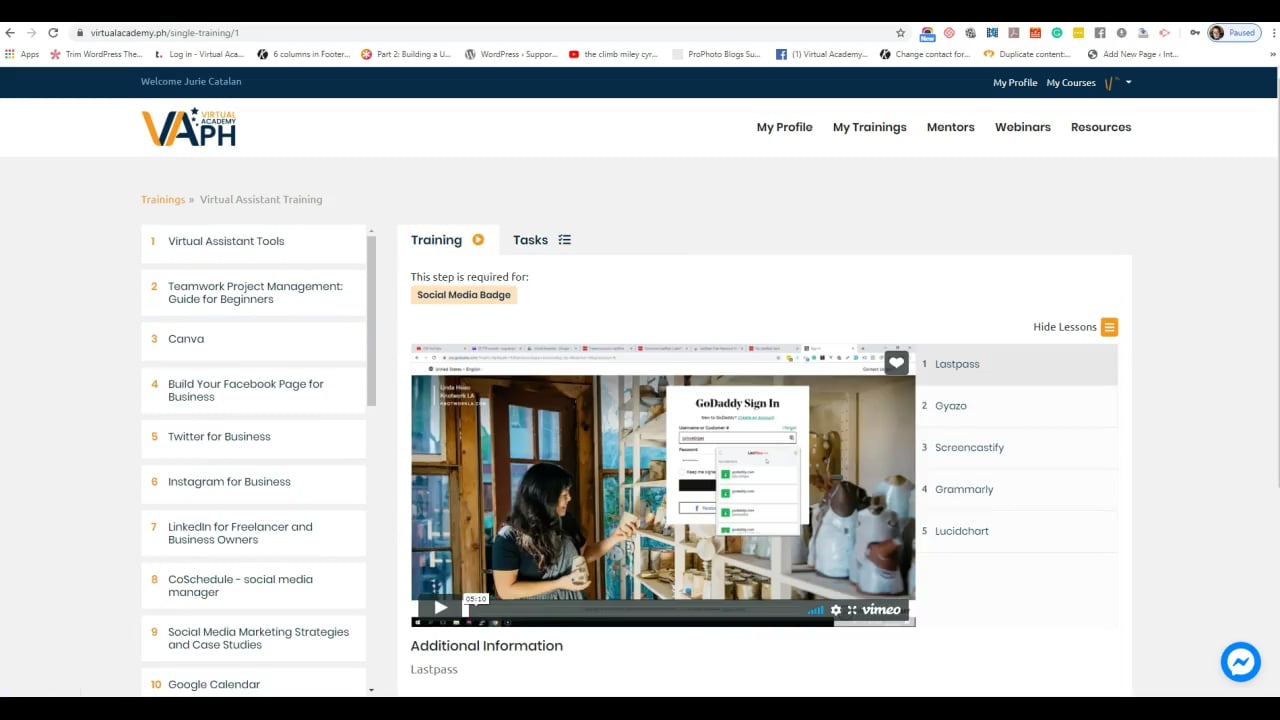Open My Profile link in the top bar
This screenshot has height=720, width=1280.
click(x=1015, y=83)
